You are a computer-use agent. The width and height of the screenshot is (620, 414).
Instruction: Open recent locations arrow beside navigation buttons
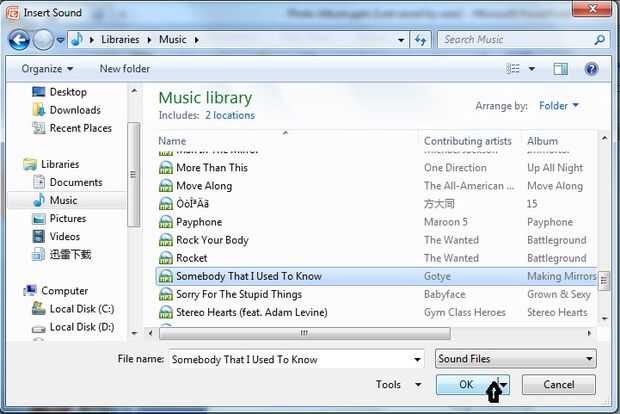[60, 40]
